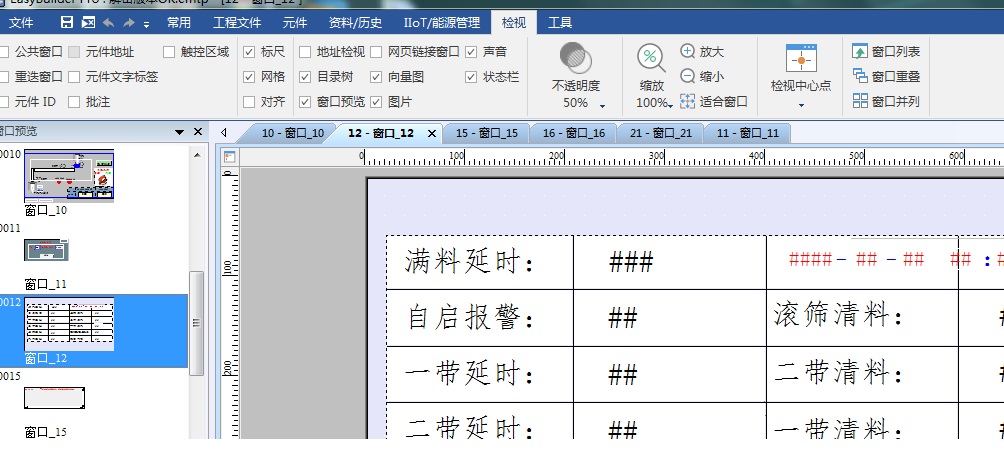
Task: Switch to the 15 - 窗口_15 tab
Action: pos(486,133)
